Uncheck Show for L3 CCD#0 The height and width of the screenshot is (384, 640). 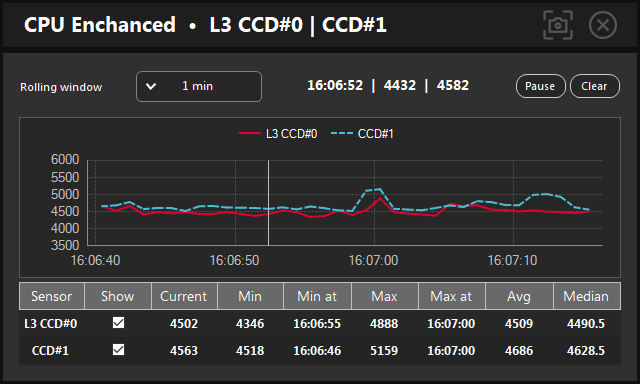tap(118, 323)
